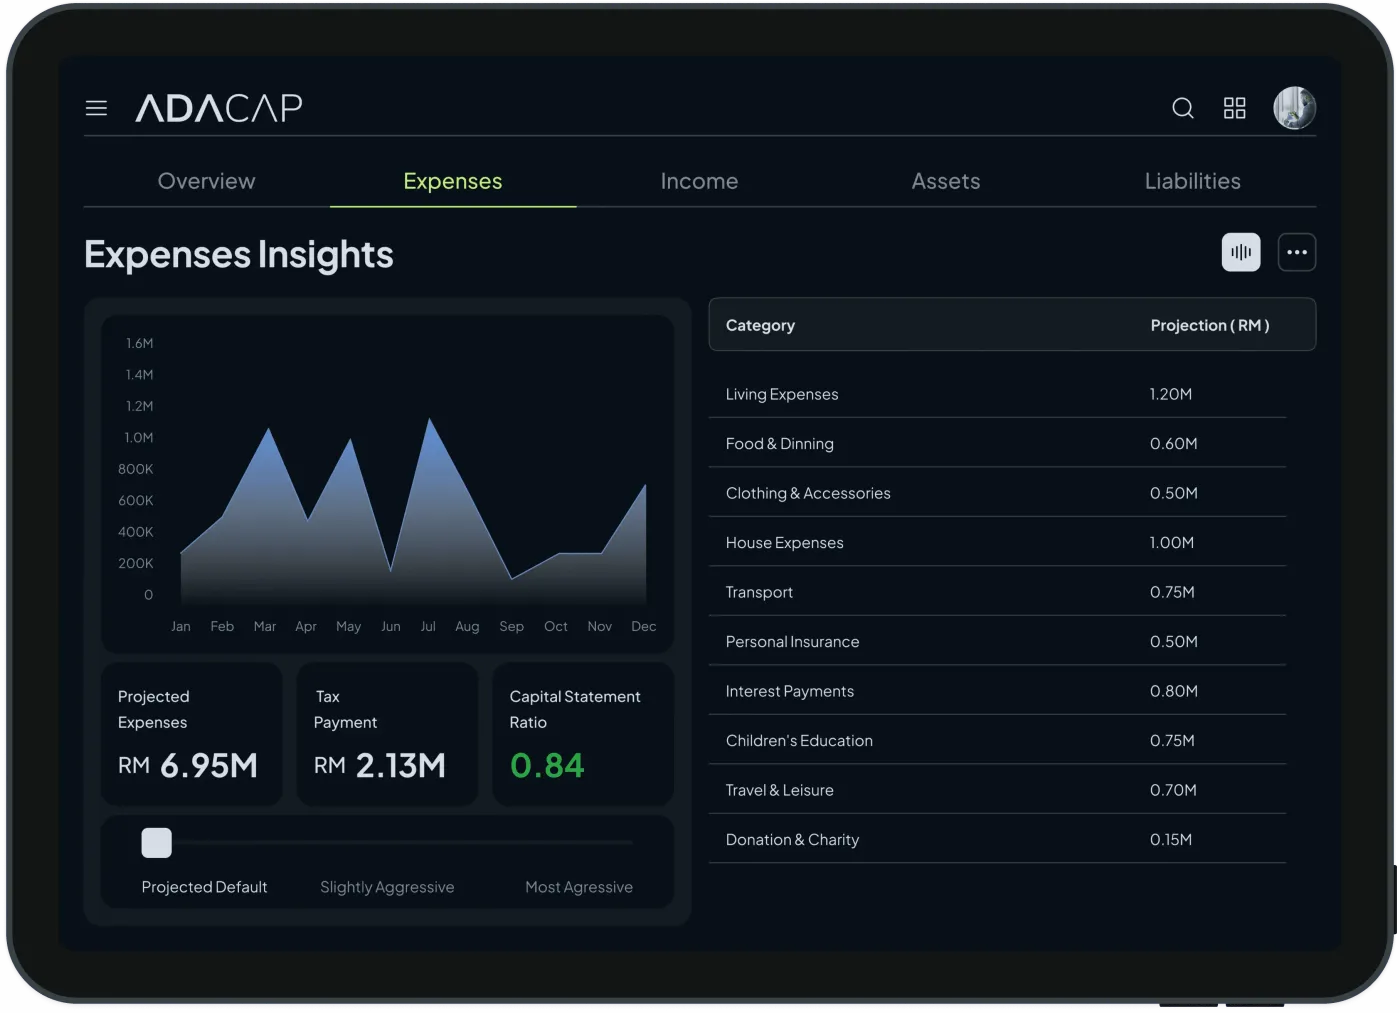This screenshot has height=1013, width=1400.
Task: Click the Projection (RM) column header
Action: click(1210, 325)
